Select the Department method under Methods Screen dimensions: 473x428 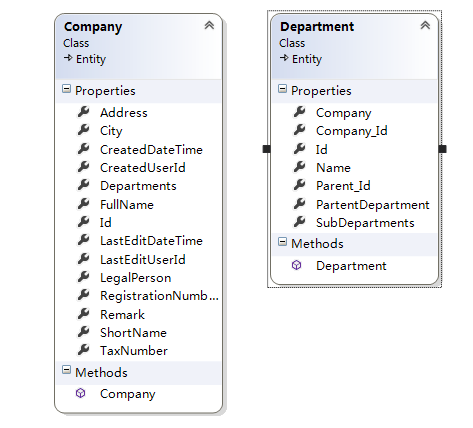tap(351, 266)
